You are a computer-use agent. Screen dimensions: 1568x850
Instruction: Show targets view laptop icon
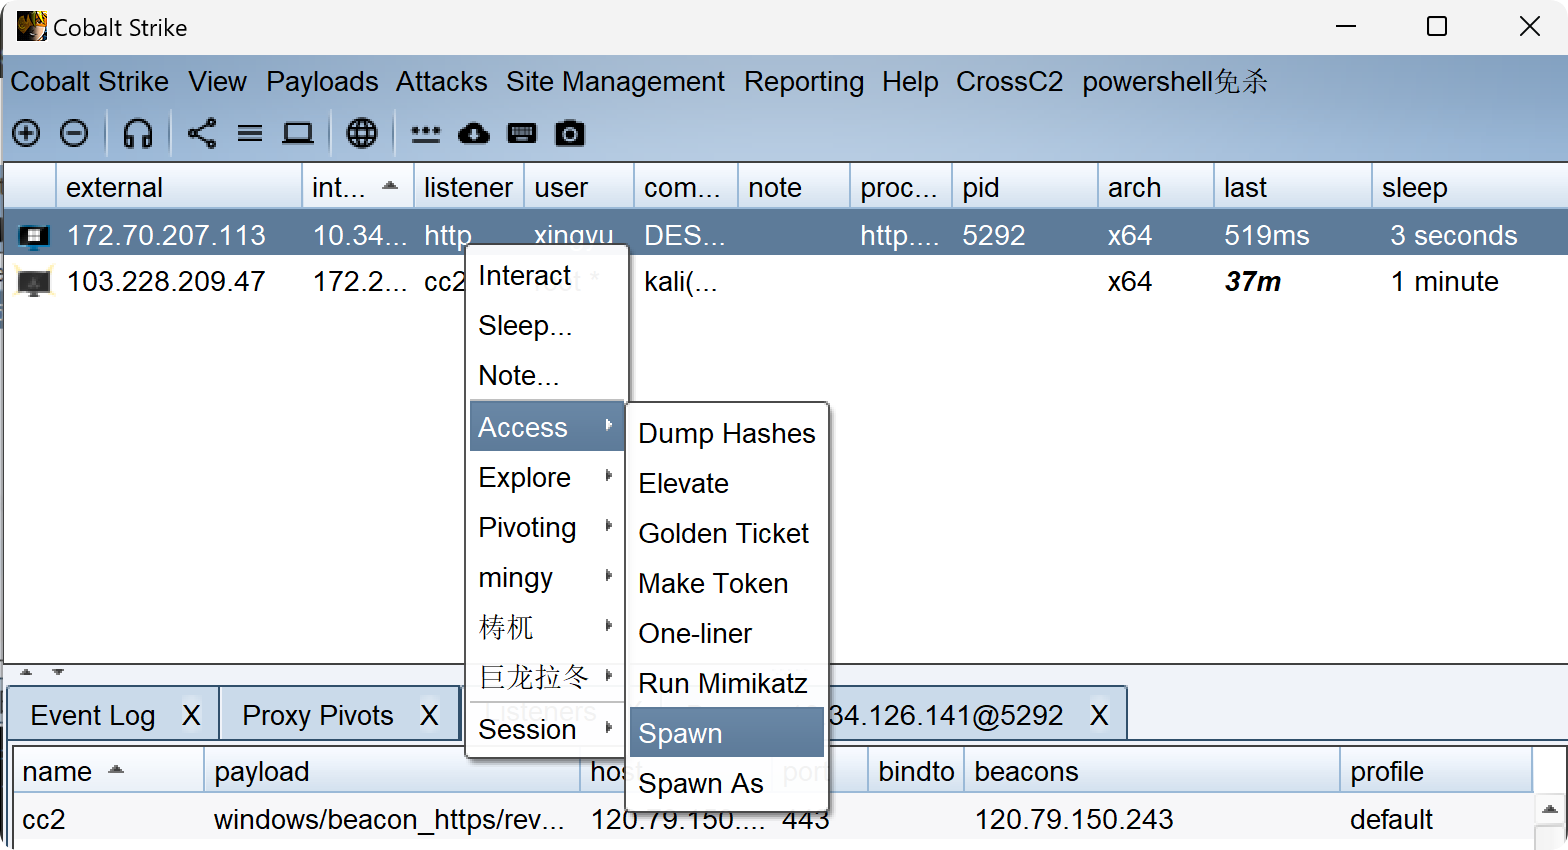coord(298,133)
